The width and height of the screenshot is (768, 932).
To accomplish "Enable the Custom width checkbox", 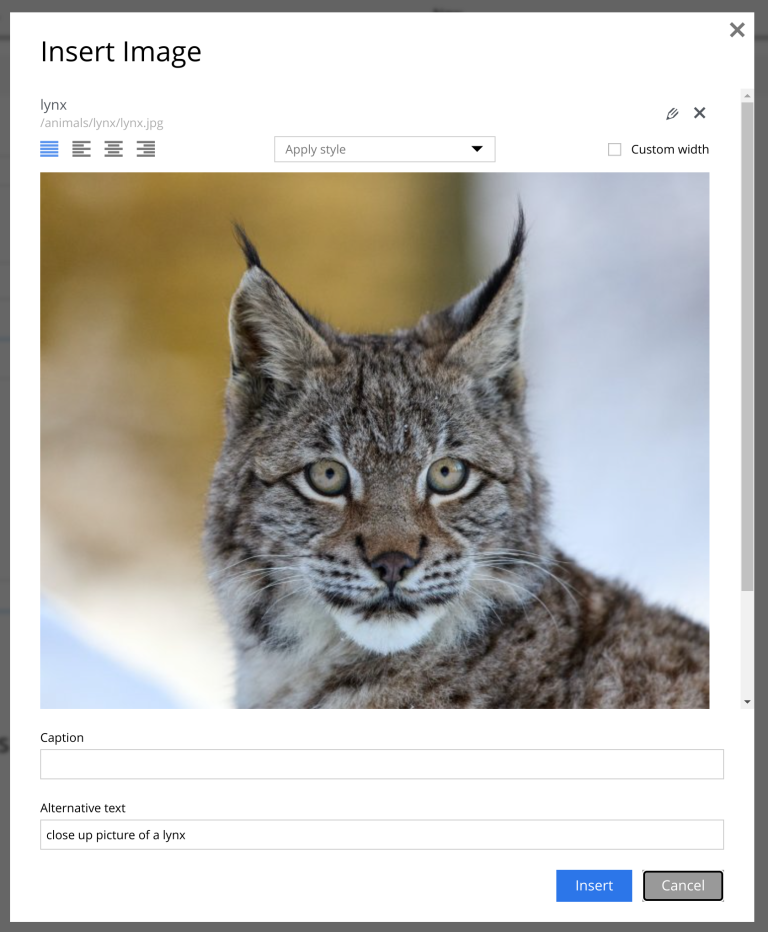I will (615, 149).
